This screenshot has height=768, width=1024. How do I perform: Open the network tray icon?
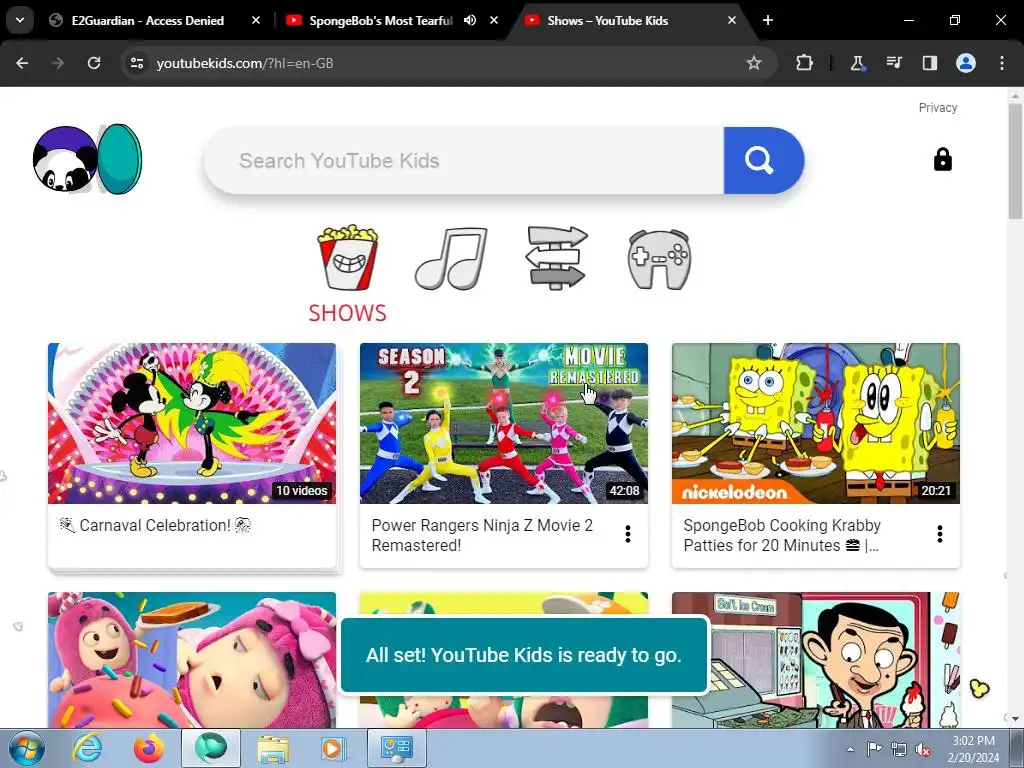pyautogui.click(x=899, y=749)
